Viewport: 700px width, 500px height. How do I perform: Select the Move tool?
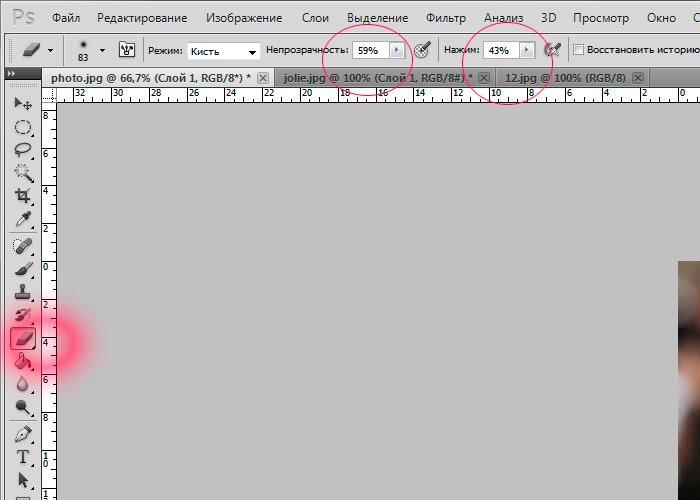pos(23,104)
